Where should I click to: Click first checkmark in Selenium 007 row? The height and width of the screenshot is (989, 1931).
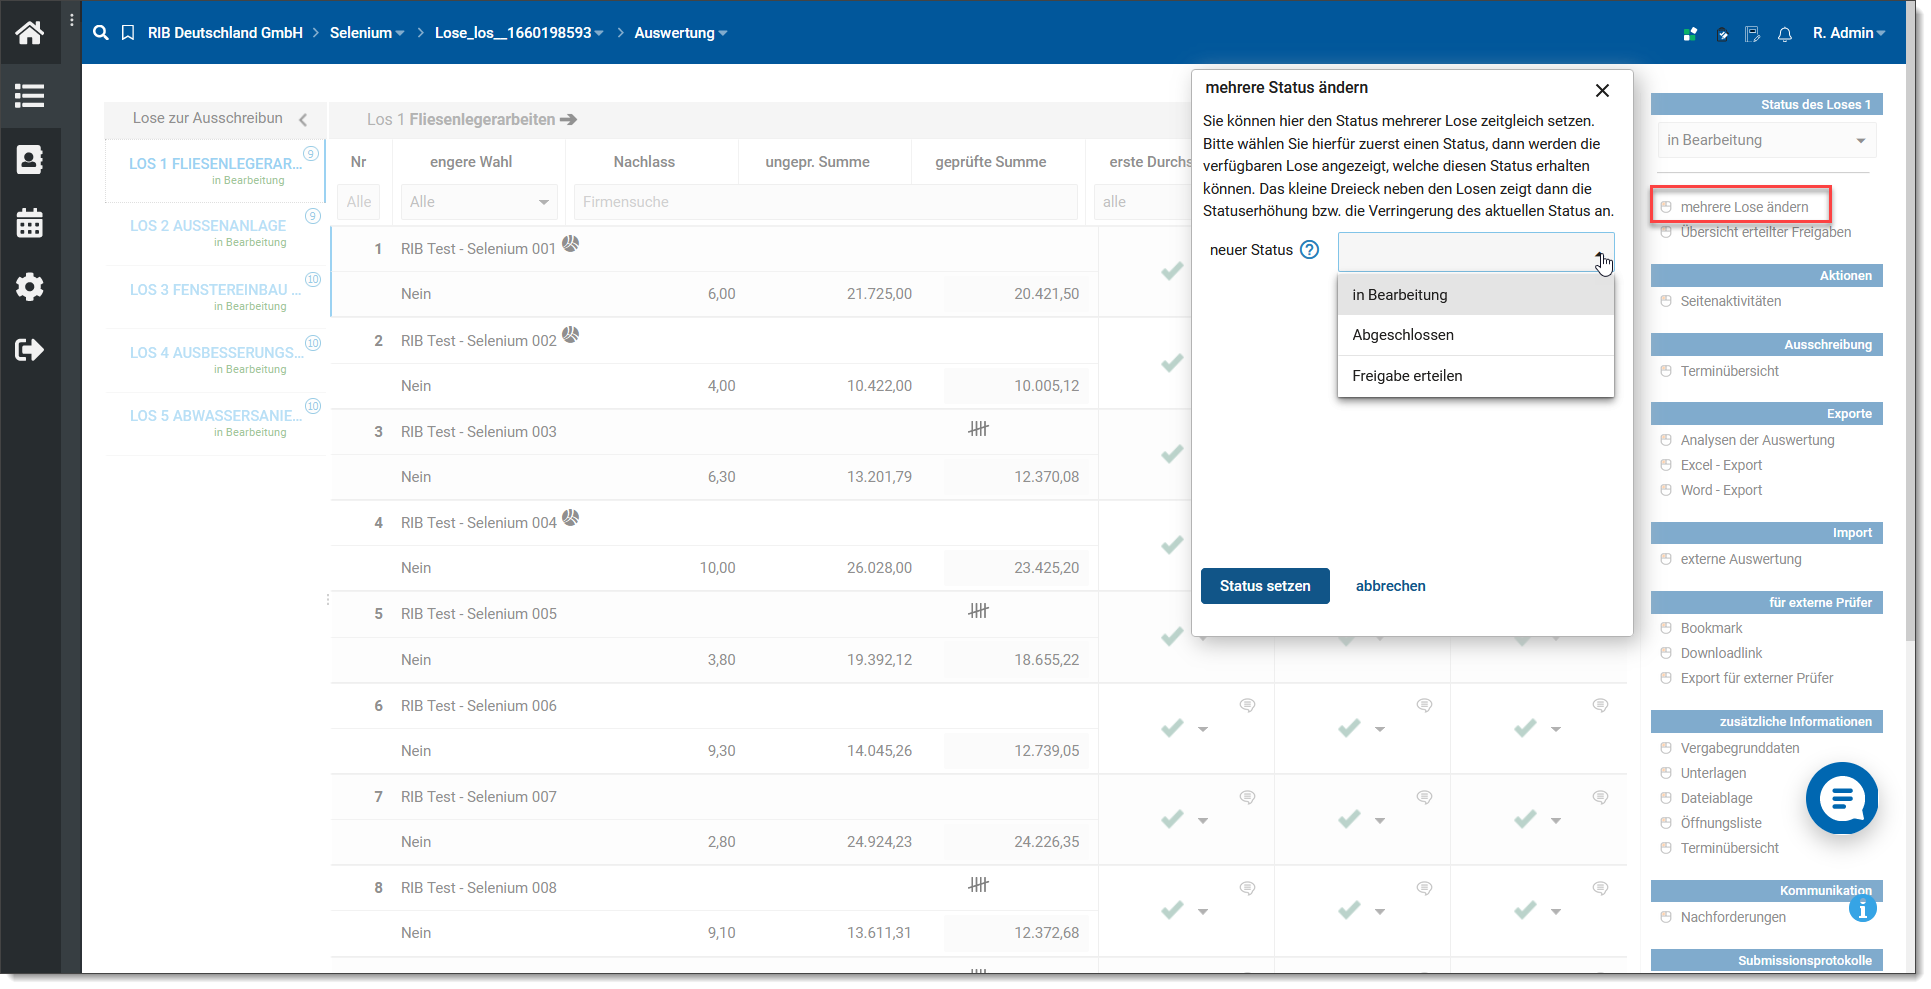pos(1172,819)
